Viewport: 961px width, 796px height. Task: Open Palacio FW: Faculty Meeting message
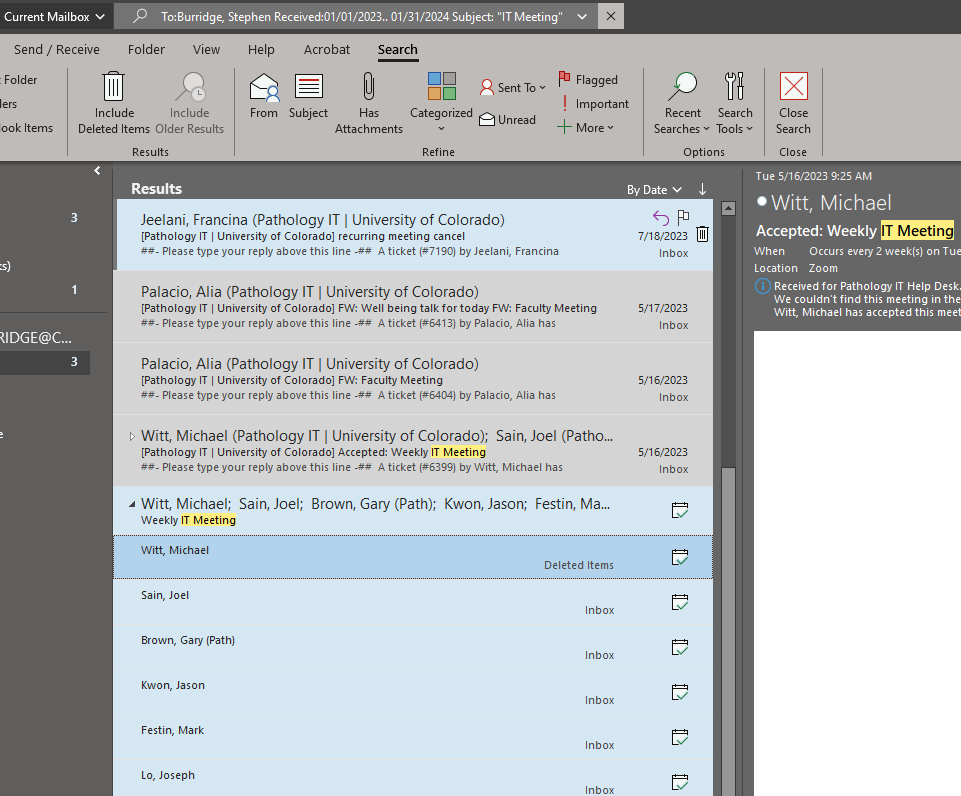pos(413,379)
